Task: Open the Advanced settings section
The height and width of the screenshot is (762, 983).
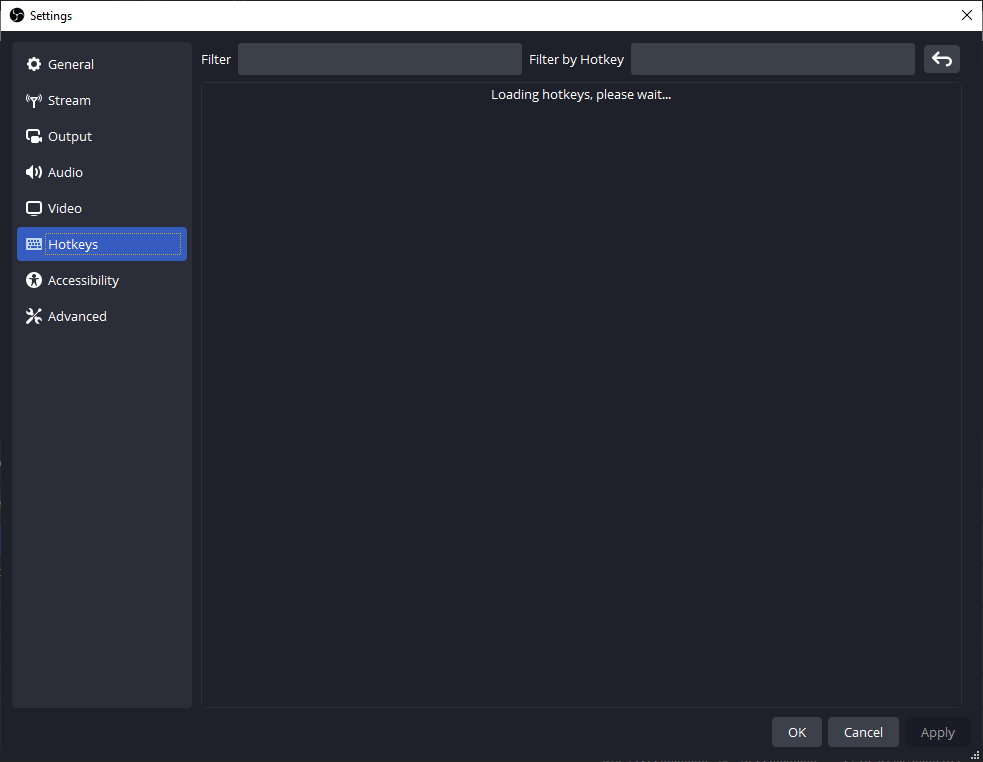Action: (x=102, y=316)
